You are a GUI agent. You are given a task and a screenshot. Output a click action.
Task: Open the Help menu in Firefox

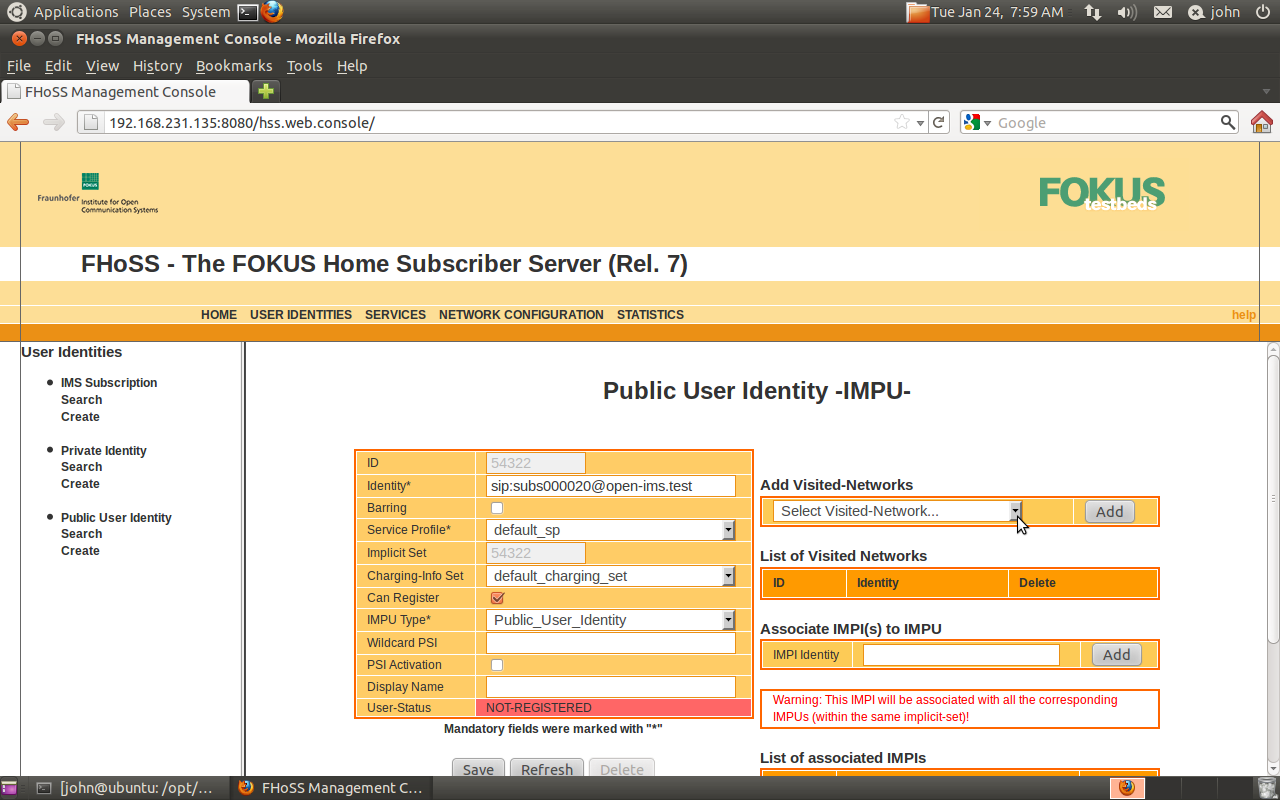click(352, 66)
